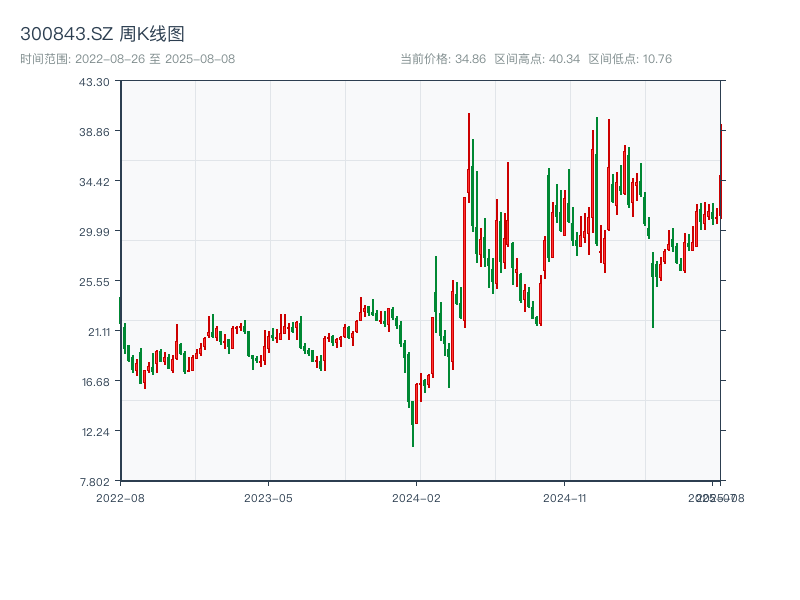Click the 区间低点 10.76 label
This screenshot has width=800, height=600.
click(x=630, y=59)
